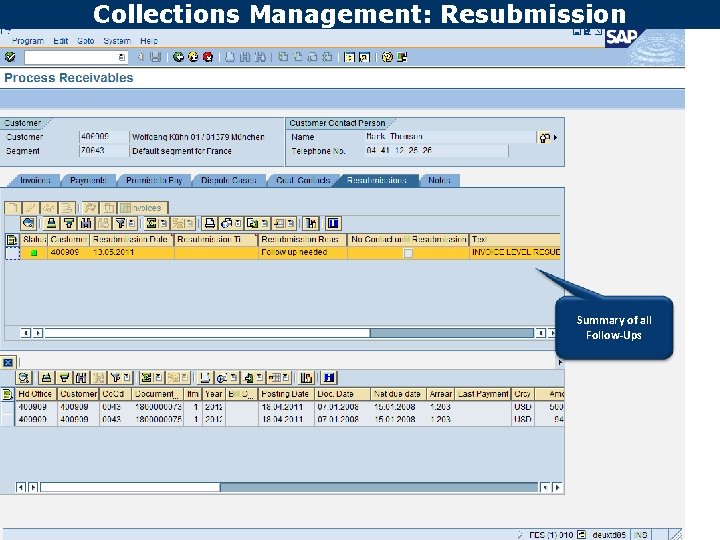This screenshot has height=540, width=720.
Task: Switch to the Promises to Pay tab
Action: pos(154,180)
